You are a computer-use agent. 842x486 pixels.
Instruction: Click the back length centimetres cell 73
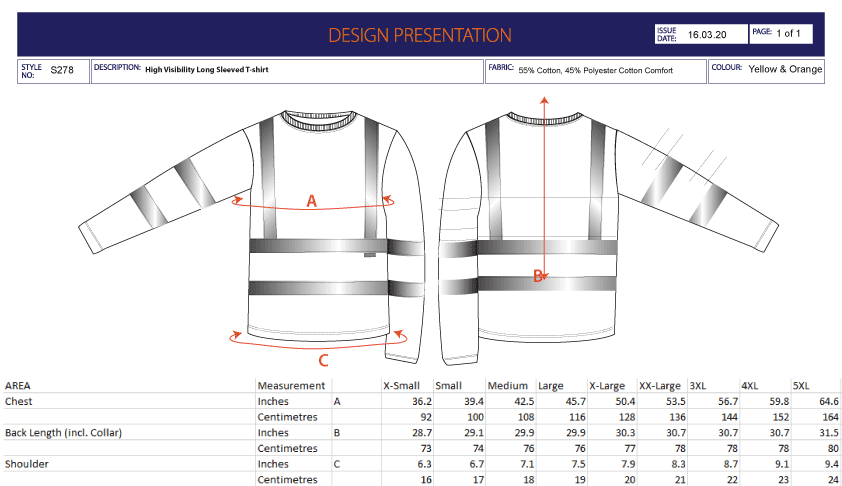pos(426,448)
